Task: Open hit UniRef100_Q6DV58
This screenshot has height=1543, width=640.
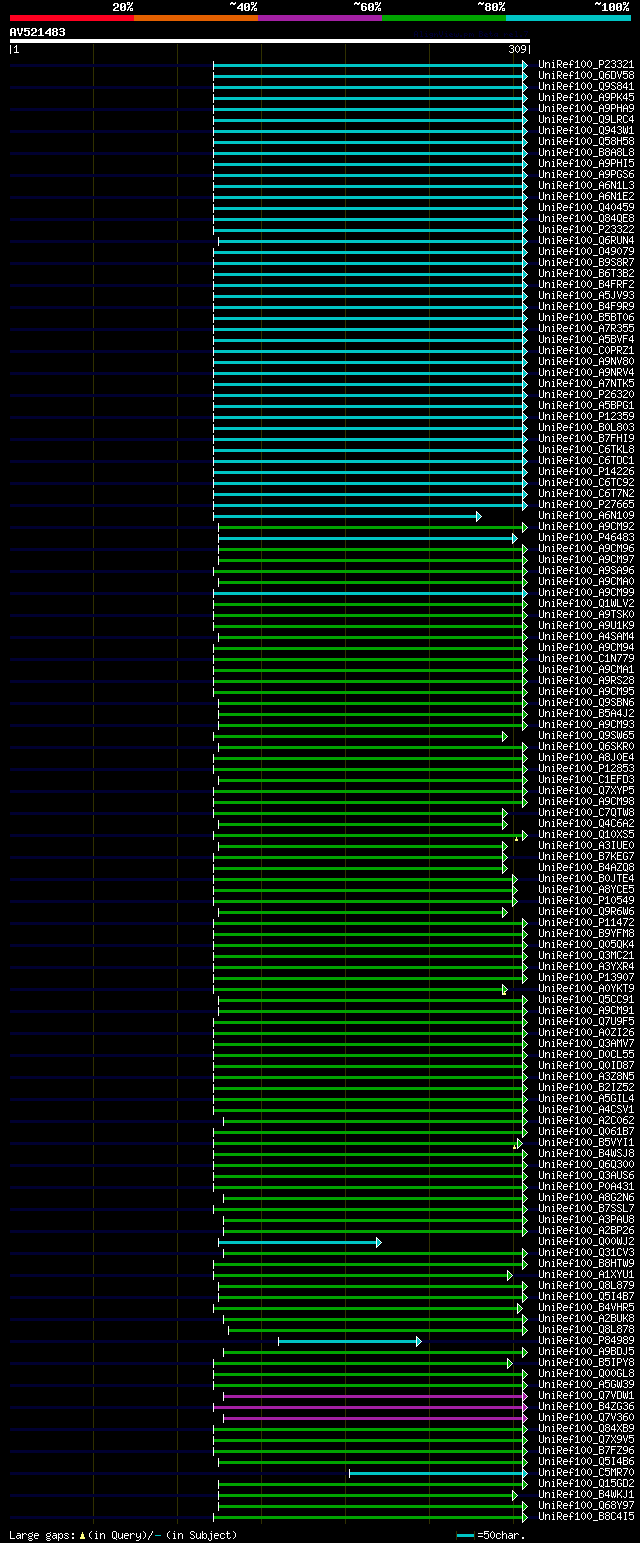Action: [586, 75]
